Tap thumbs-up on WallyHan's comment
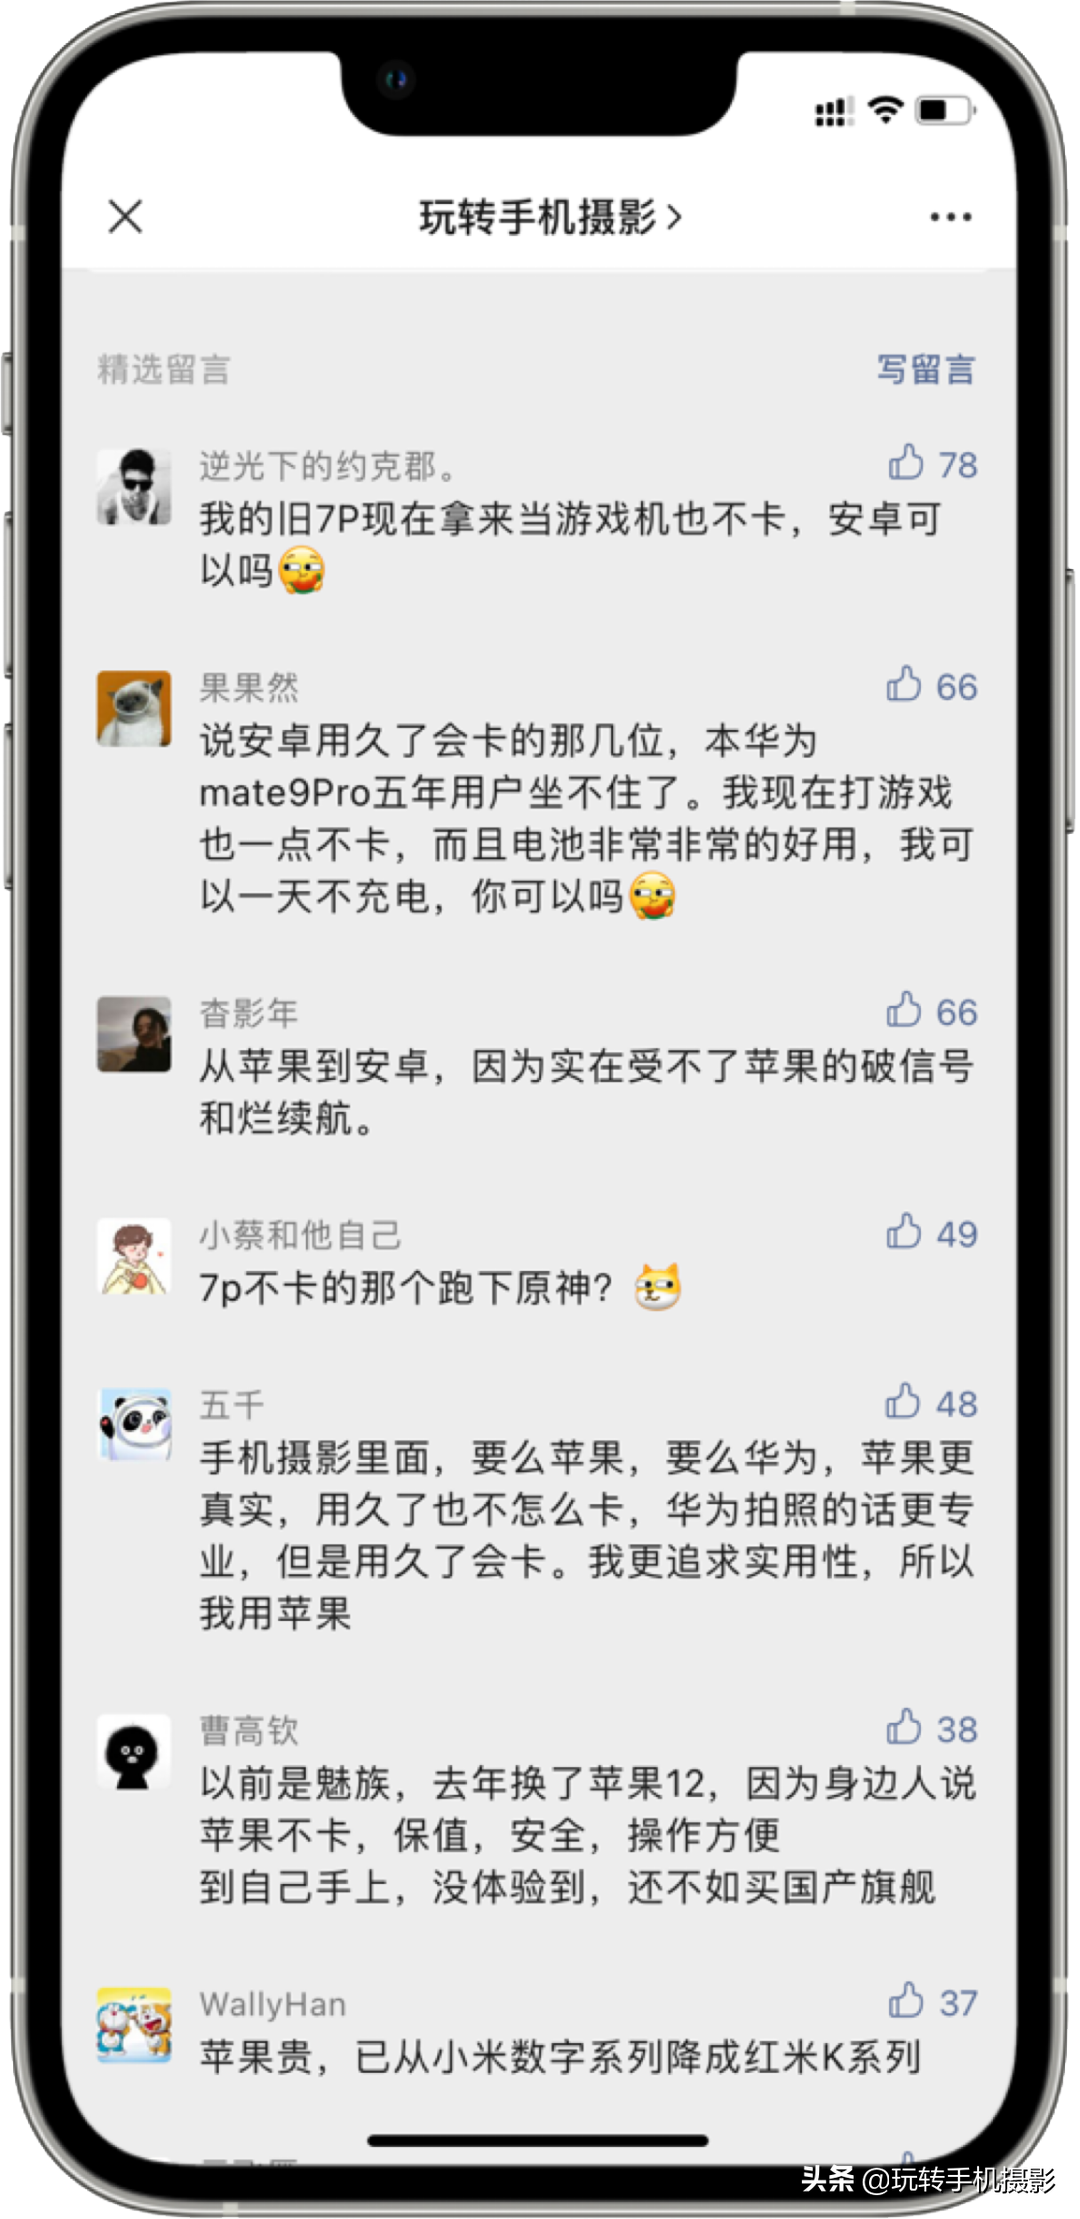 click(906, 2001)
